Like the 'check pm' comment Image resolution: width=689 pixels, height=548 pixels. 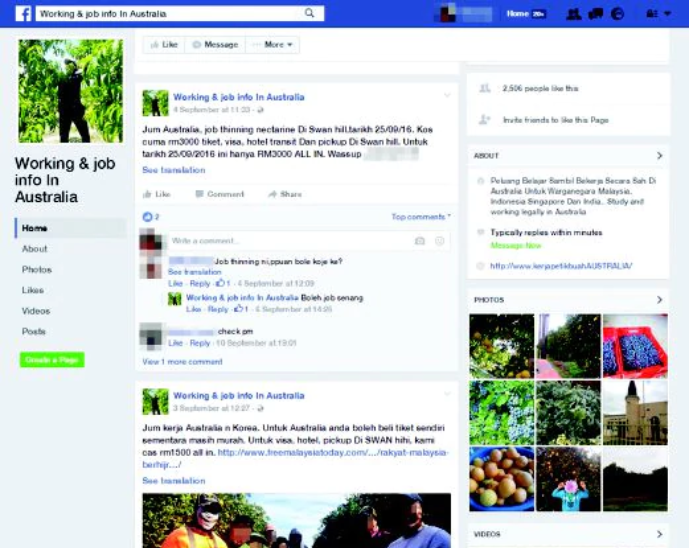click(175, 343)
